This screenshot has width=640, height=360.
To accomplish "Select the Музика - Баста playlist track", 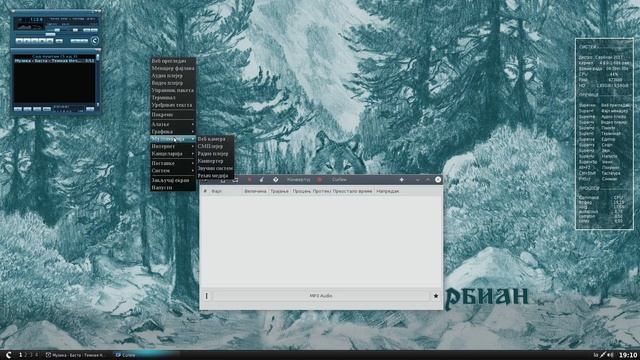I will click(55, 60).
